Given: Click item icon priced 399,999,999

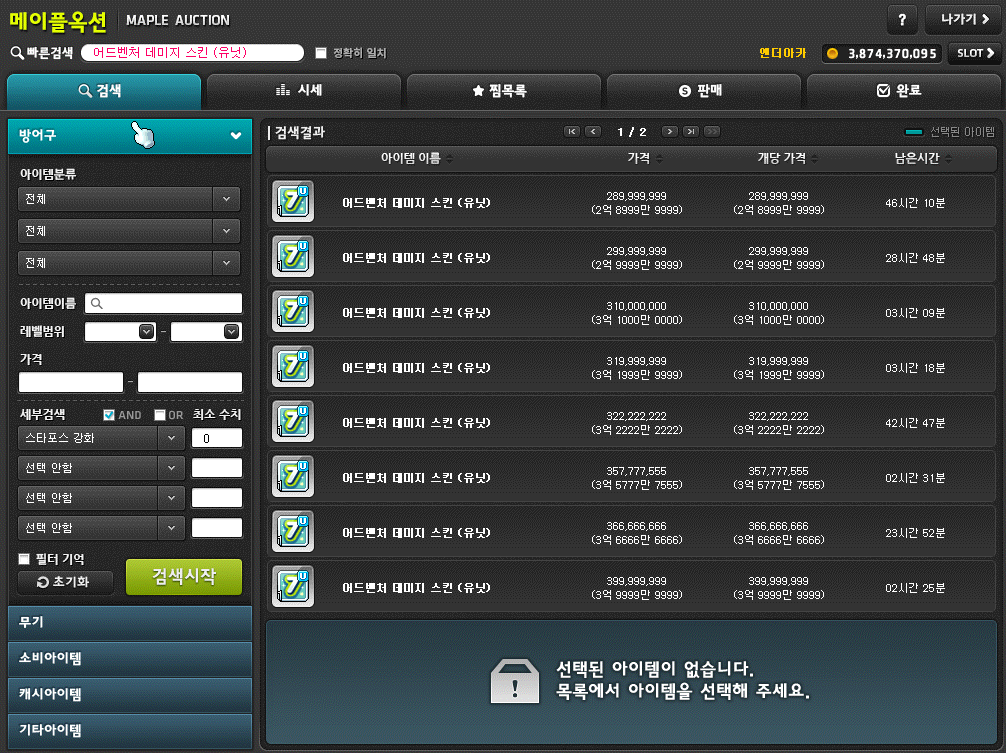Looking at the screenshot, I should (293, 588).
